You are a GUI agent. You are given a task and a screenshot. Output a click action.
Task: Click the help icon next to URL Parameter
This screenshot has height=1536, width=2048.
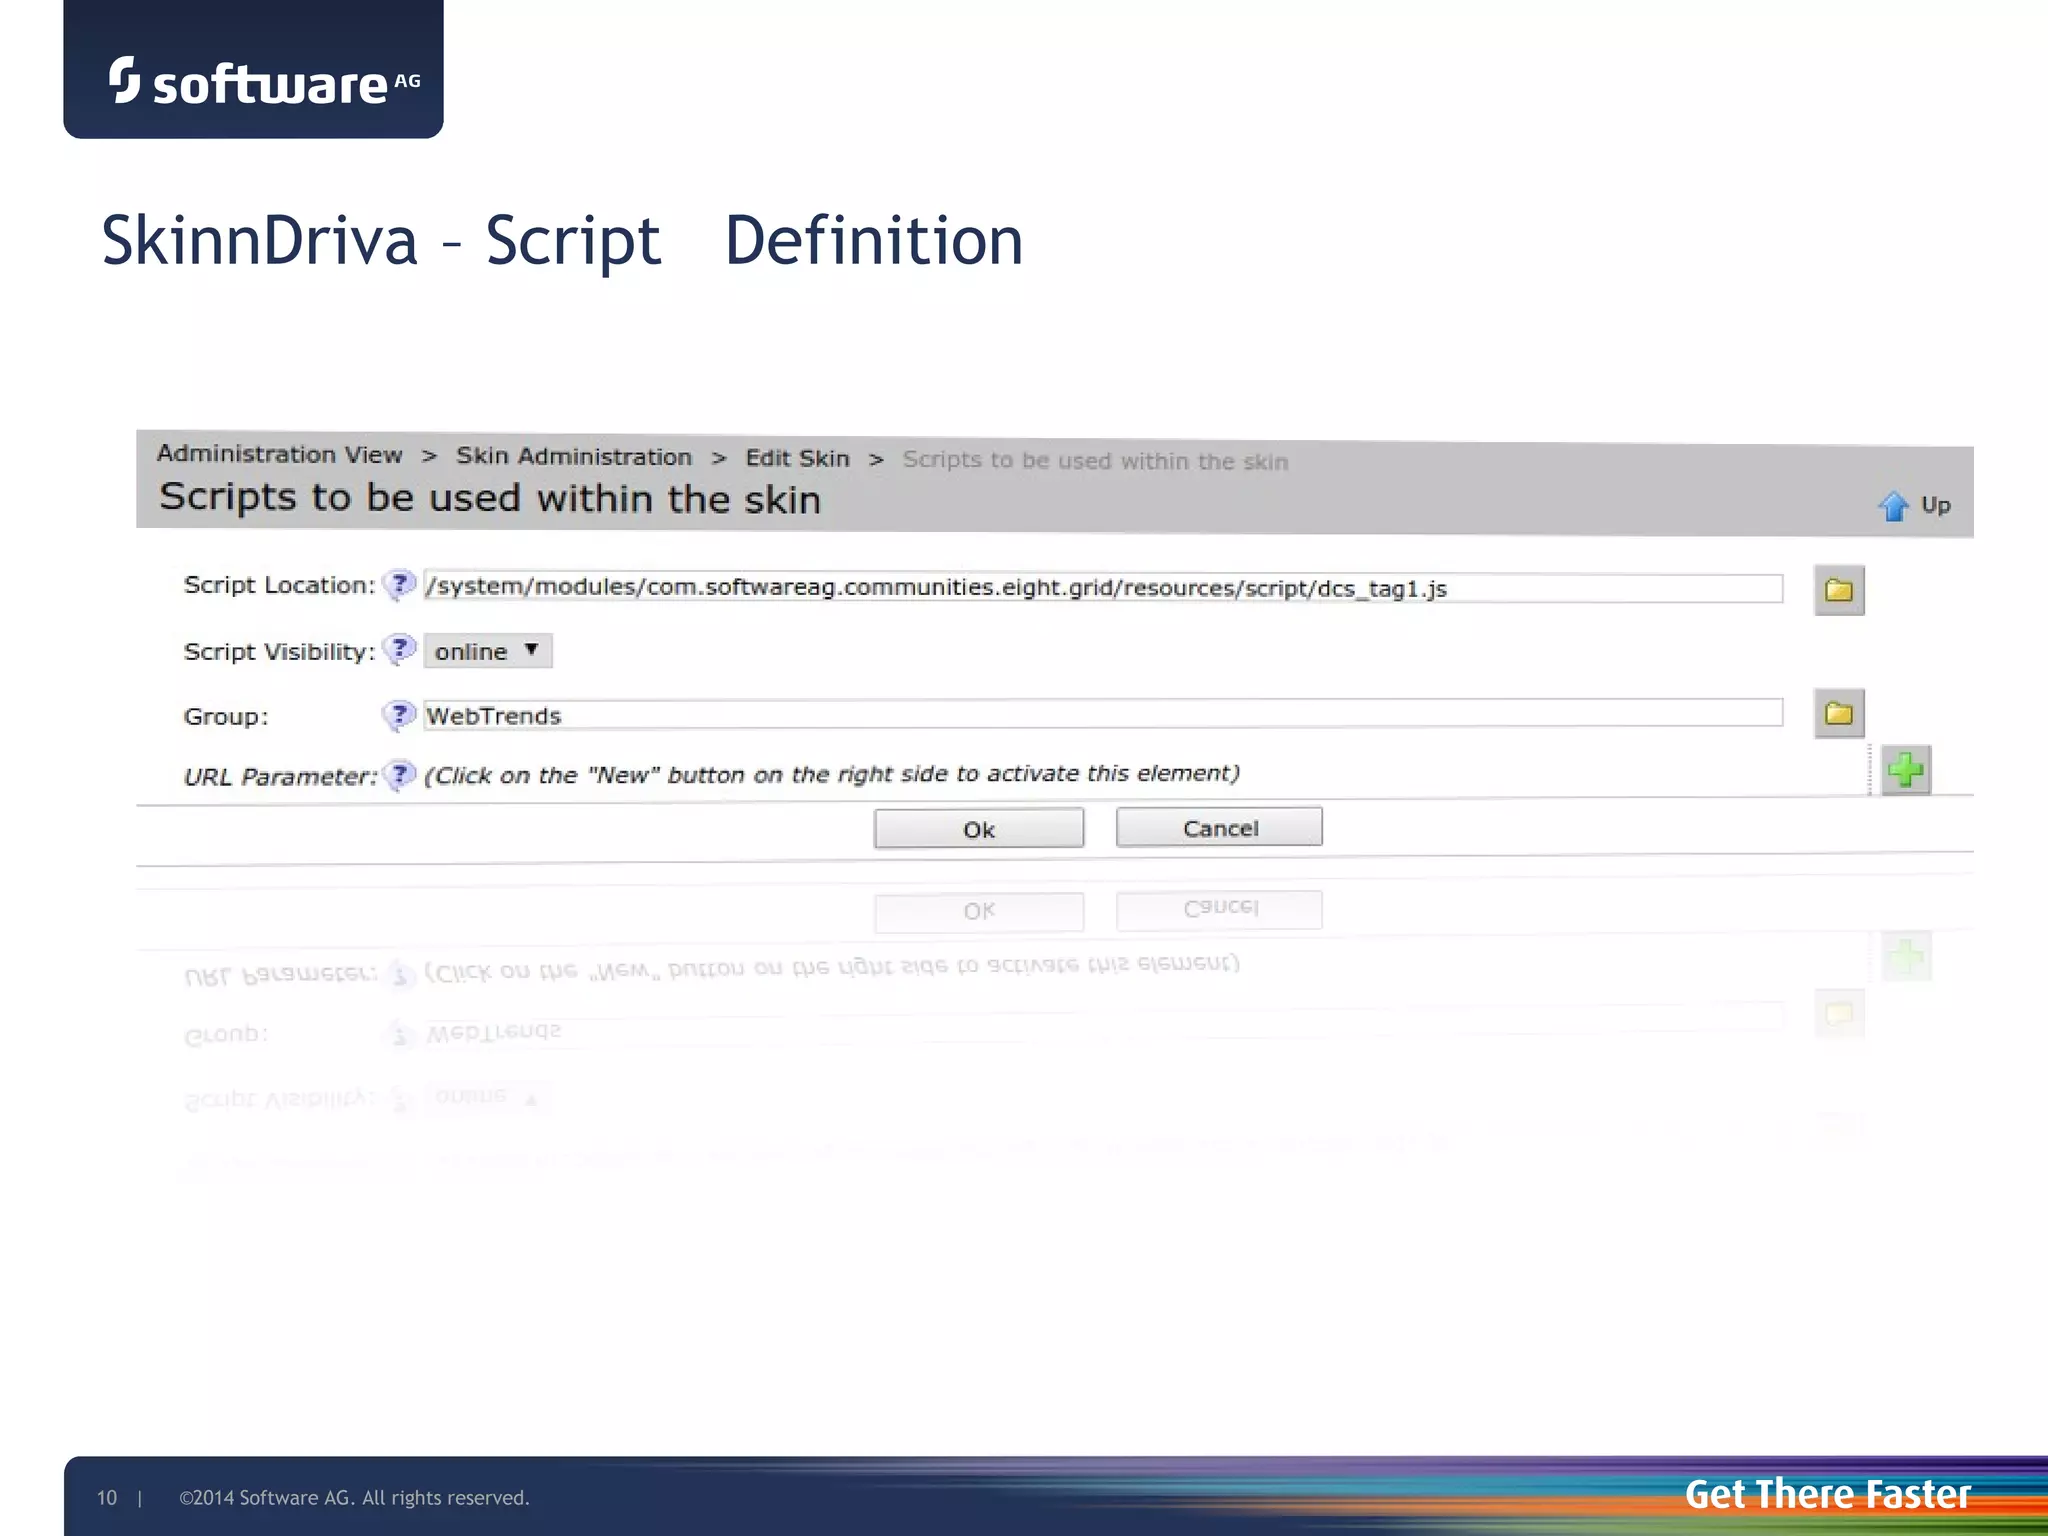pos(399,775)
